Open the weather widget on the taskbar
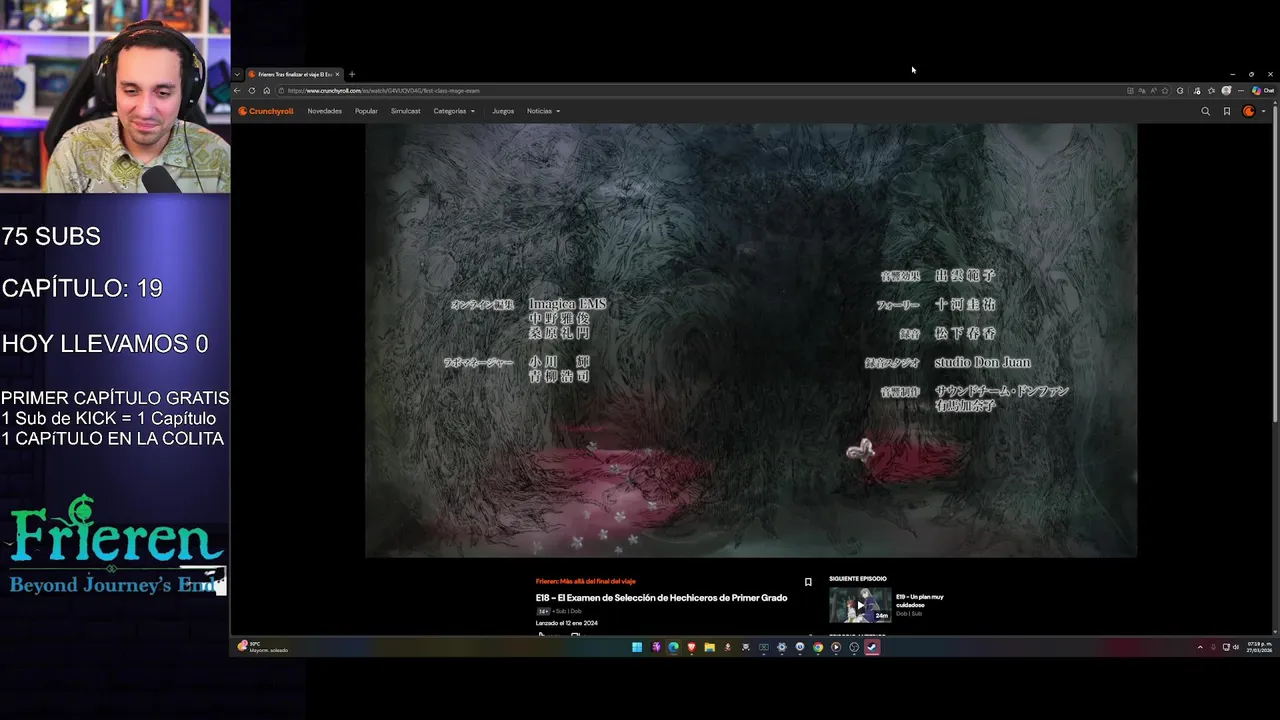 tap(262, 647)
